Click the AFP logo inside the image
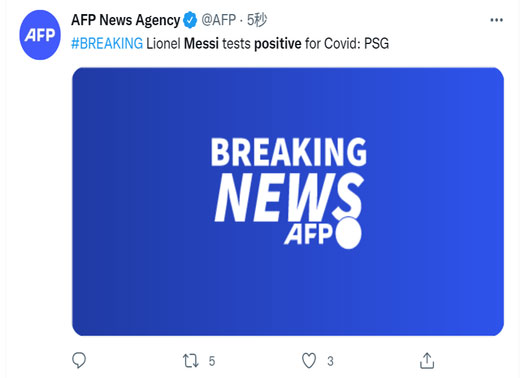The height and width of the screenshot is (378, 520). [308, 234]
